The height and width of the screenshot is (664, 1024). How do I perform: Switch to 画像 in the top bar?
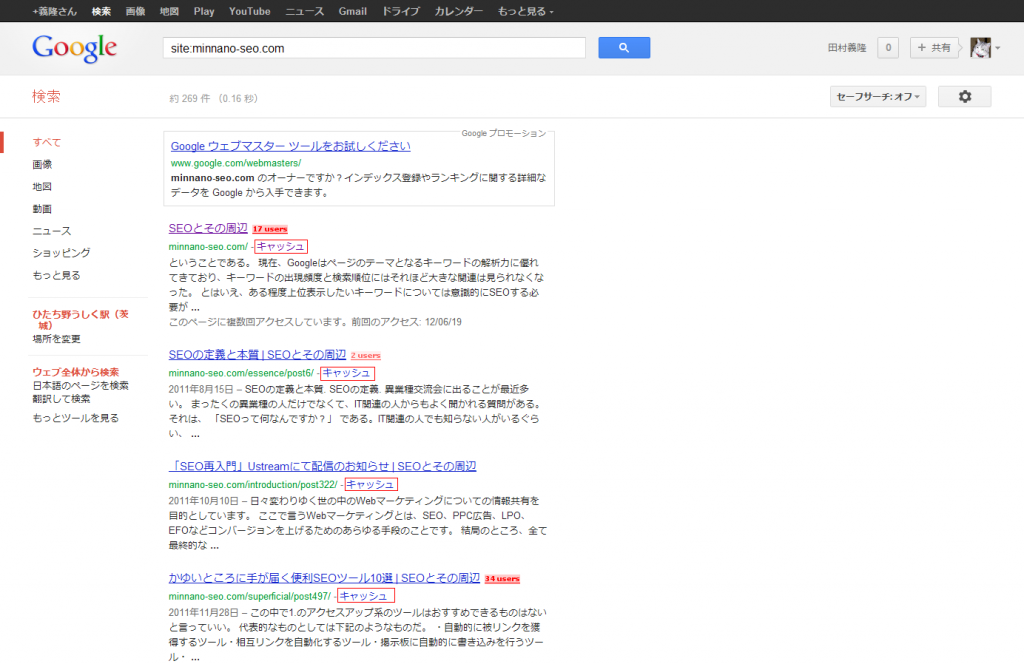(x=135, y=11)
